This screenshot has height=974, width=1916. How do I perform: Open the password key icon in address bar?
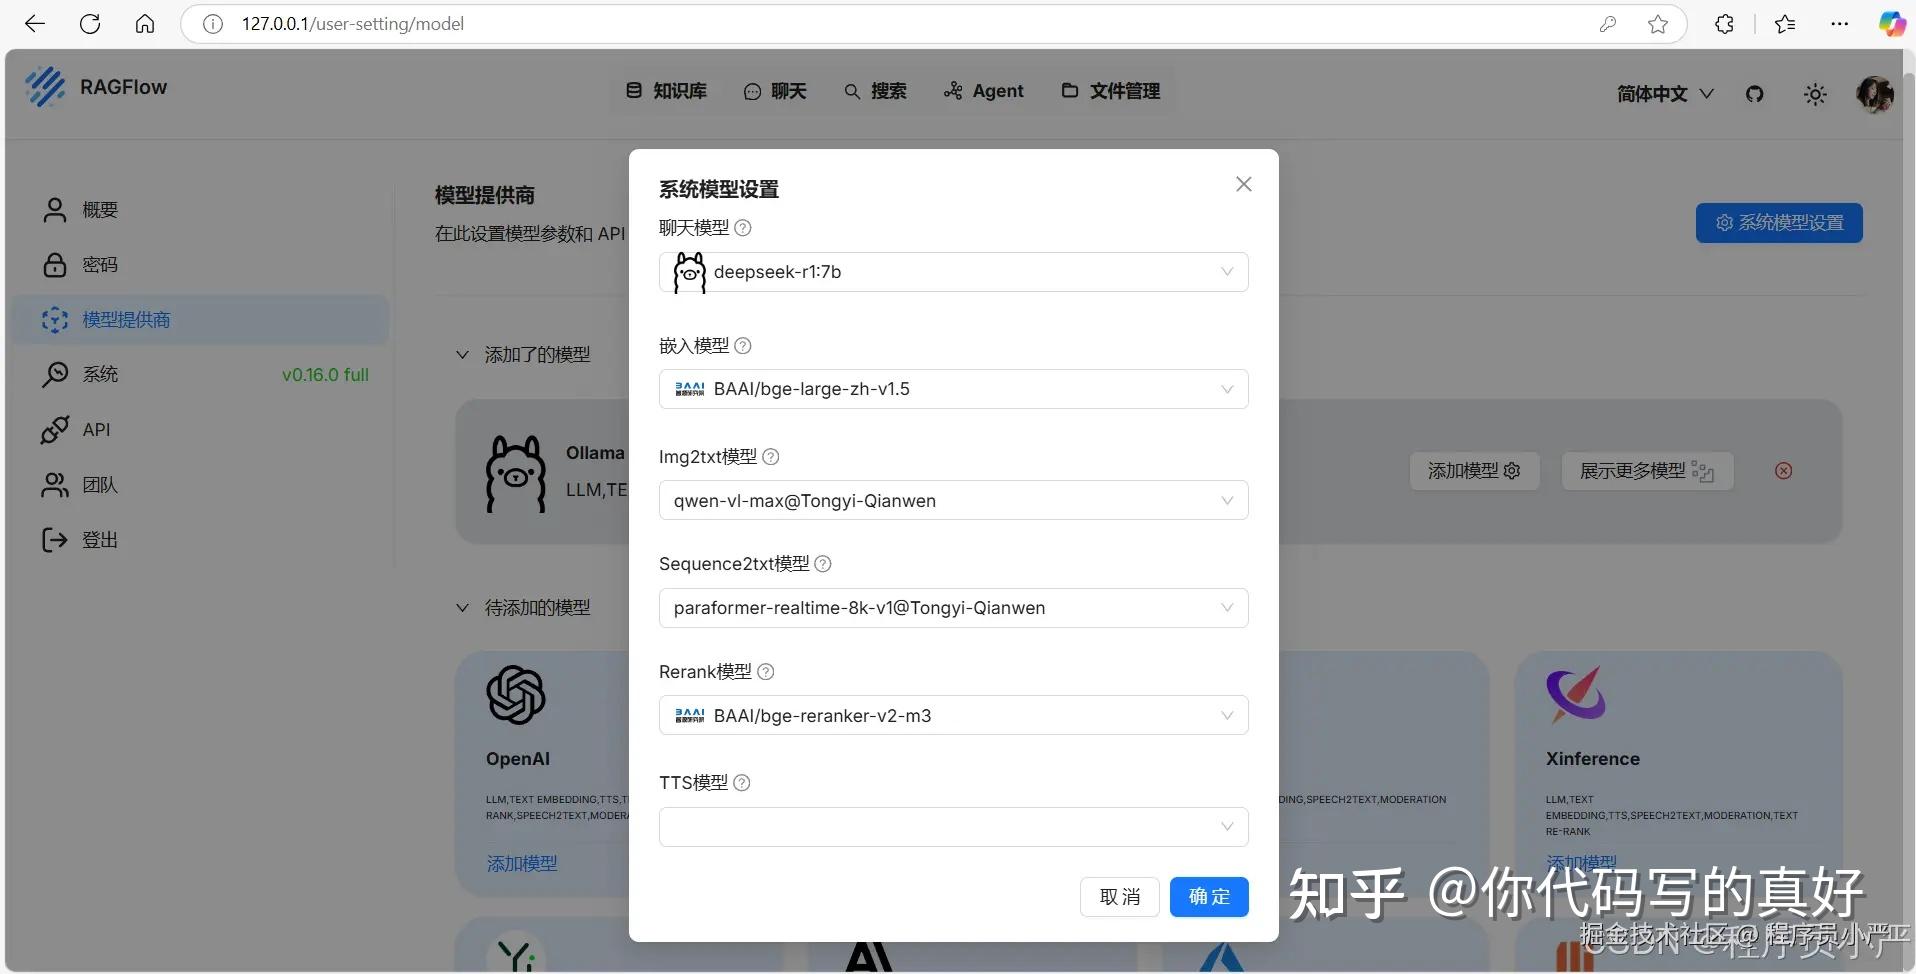pyautogui.click(x=1608, y=24)
